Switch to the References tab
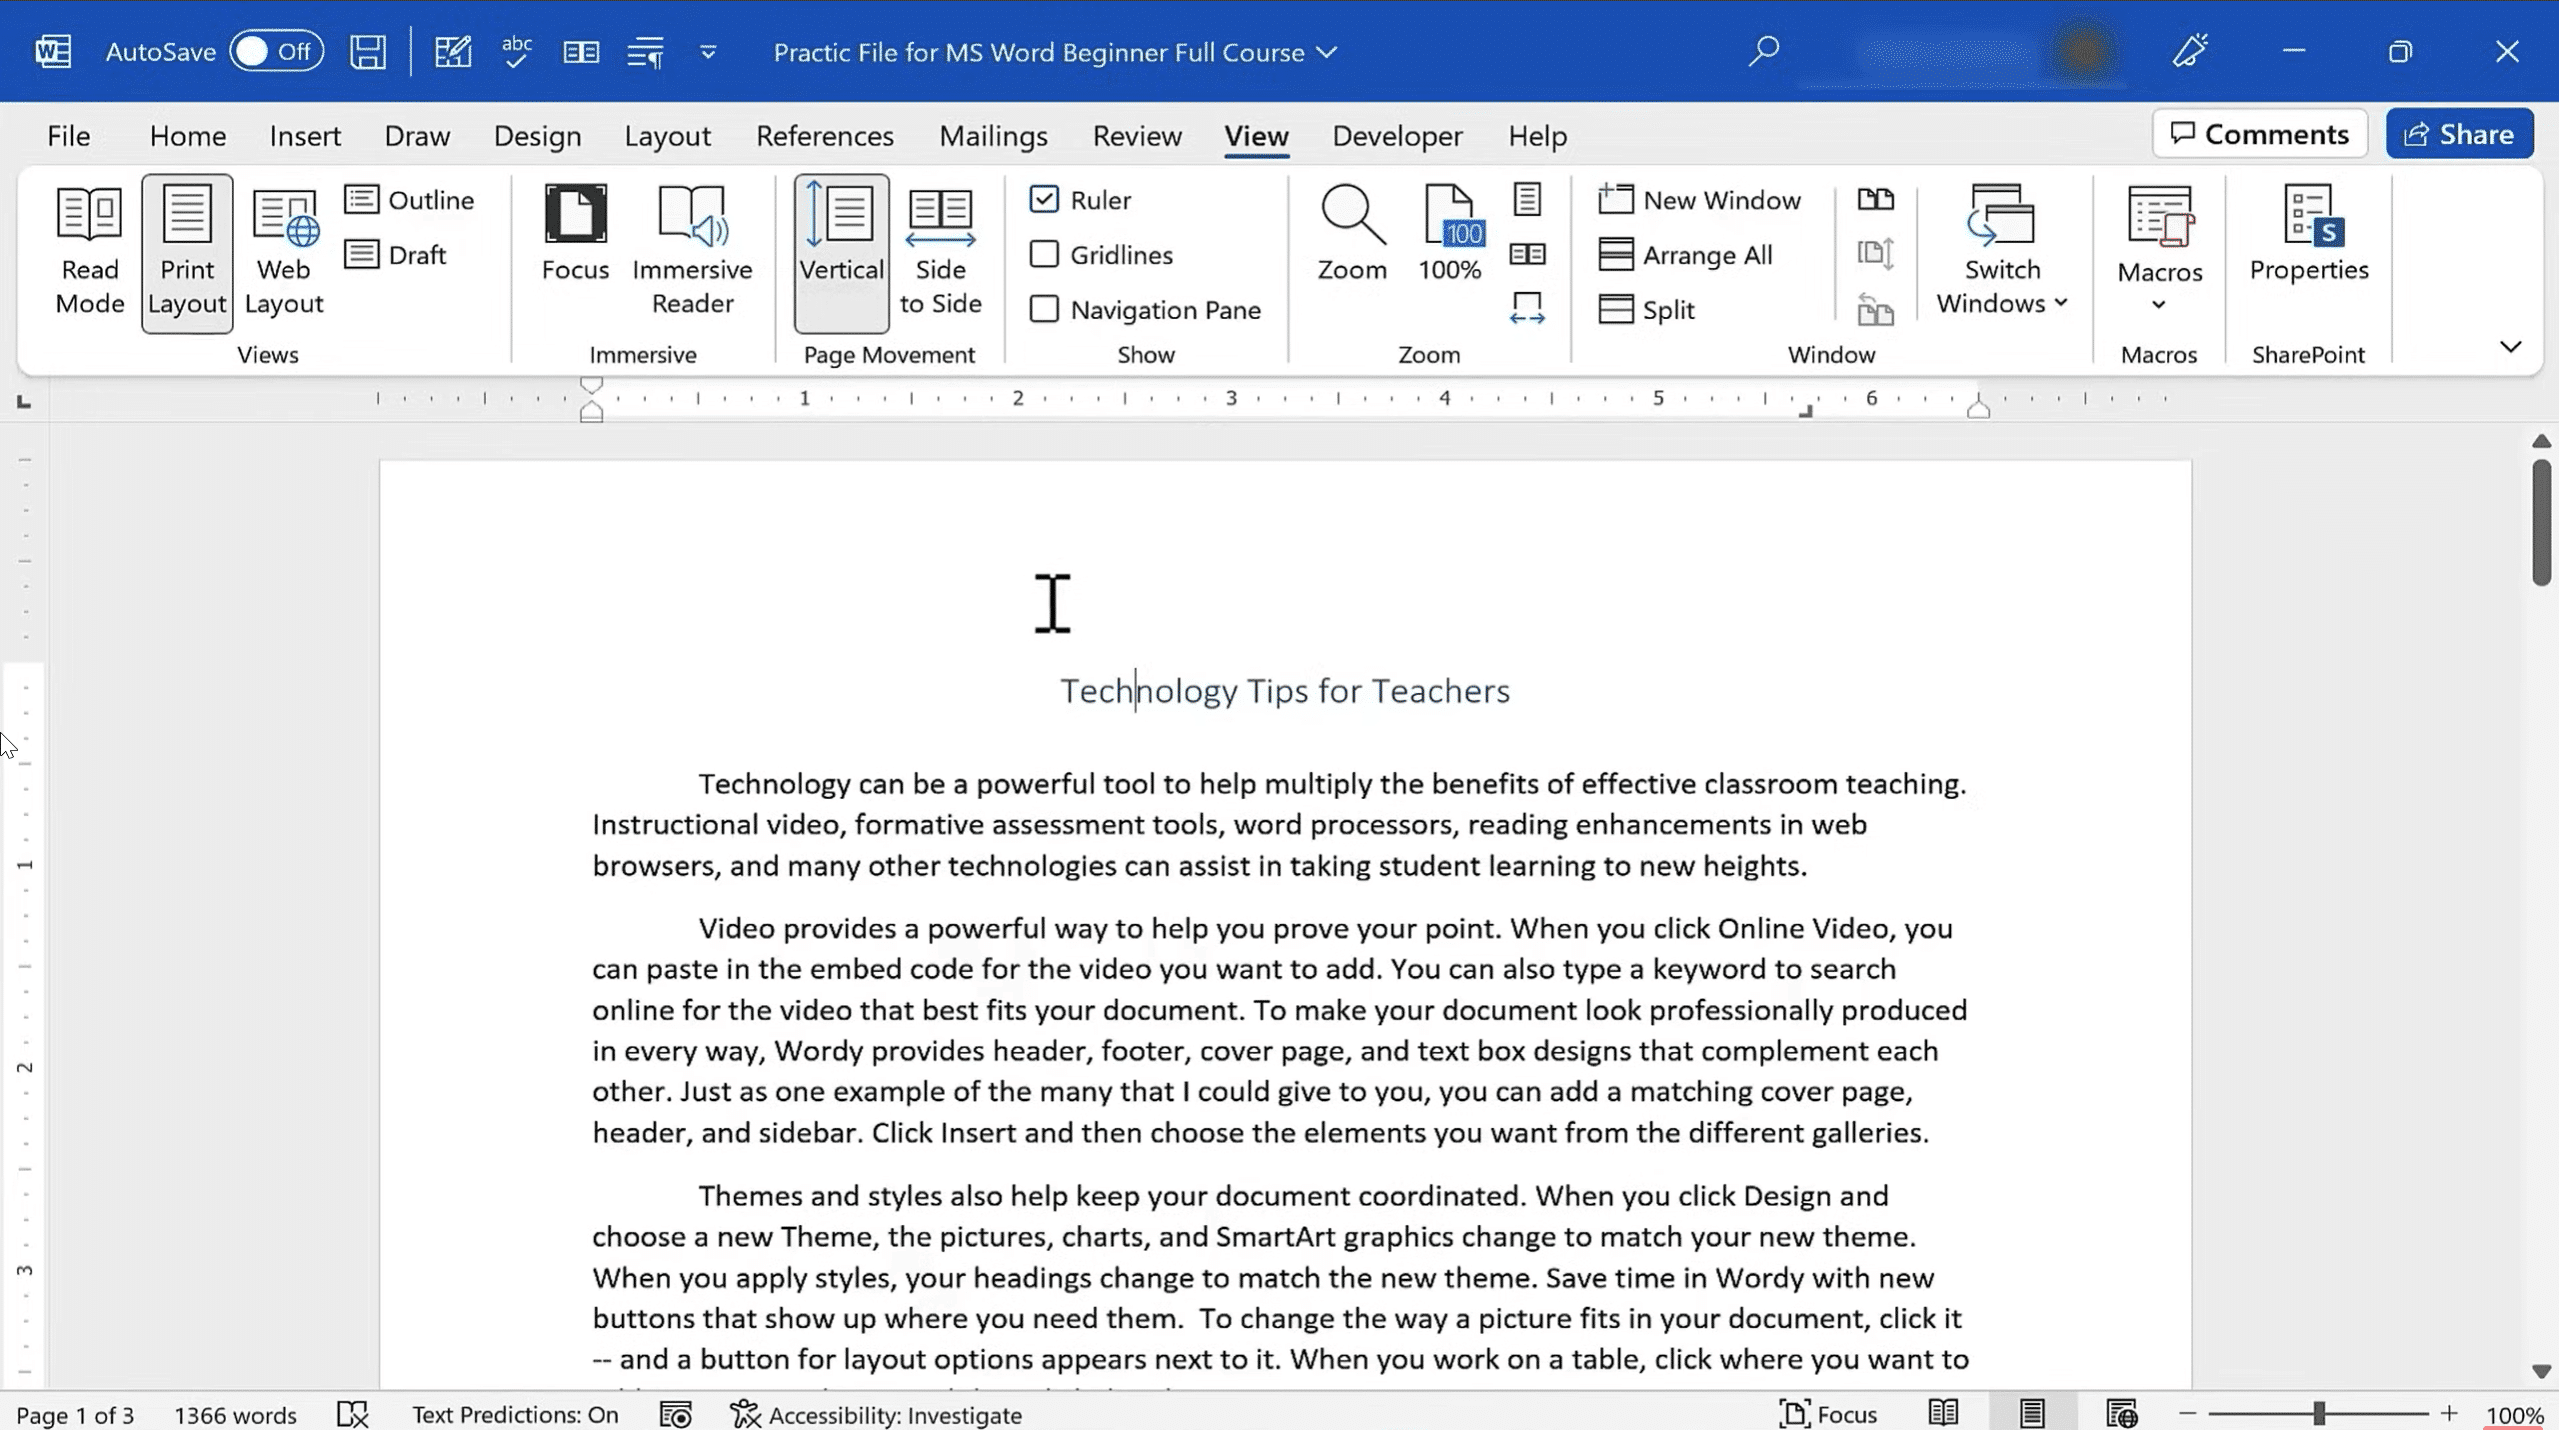 tap(824, 136)
